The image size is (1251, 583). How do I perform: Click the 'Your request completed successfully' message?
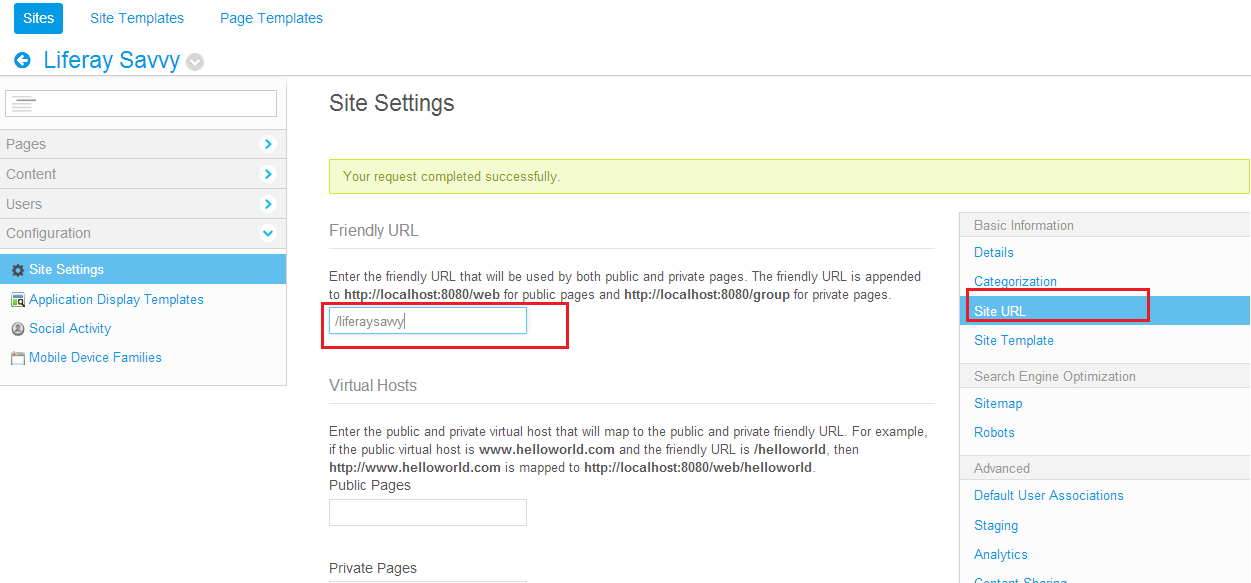pyautogui.click(x=451, y=176)
